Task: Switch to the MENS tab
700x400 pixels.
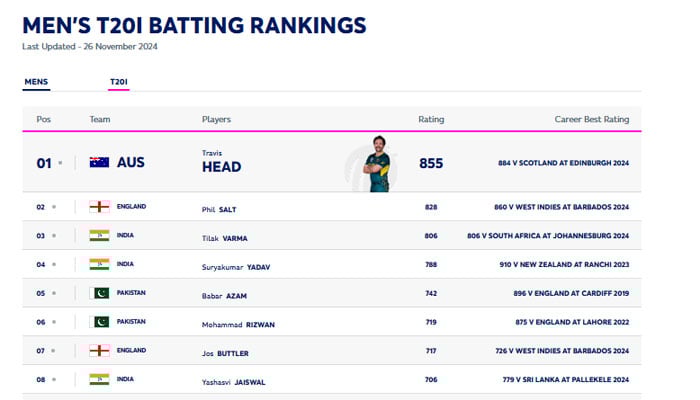Action: tap(36, 82)
